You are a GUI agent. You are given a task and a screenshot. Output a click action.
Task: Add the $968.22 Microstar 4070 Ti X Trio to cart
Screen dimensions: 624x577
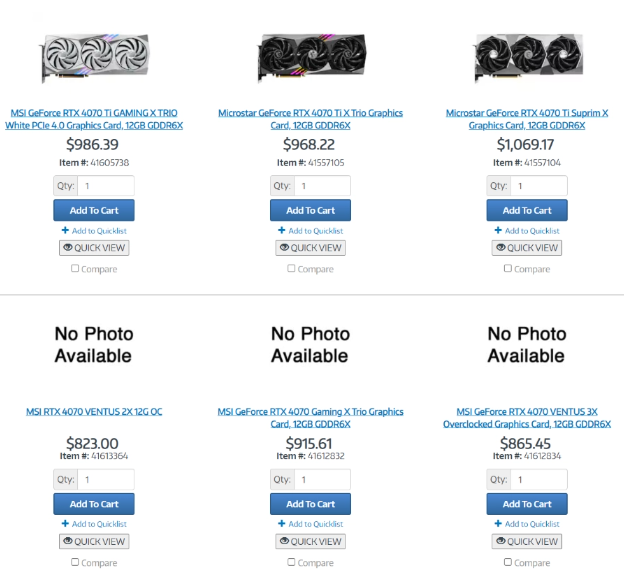pyautogui.click(x=310, y=211)
